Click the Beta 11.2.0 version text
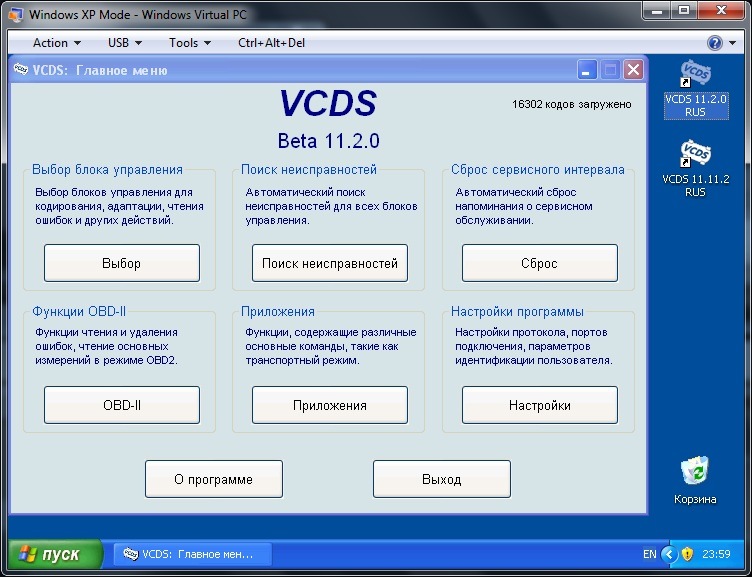The image size is (752, 577). pos(329,141)
